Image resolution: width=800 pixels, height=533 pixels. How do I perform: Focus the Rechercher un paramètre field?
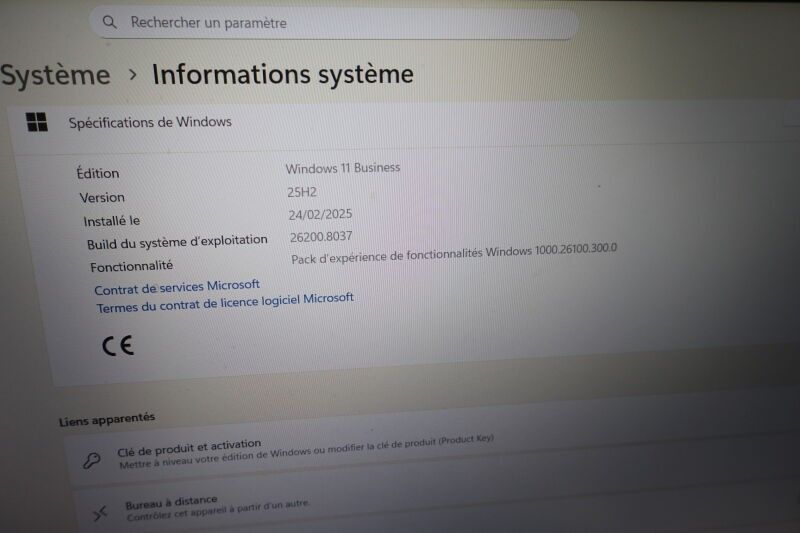(x=334, y=23)
